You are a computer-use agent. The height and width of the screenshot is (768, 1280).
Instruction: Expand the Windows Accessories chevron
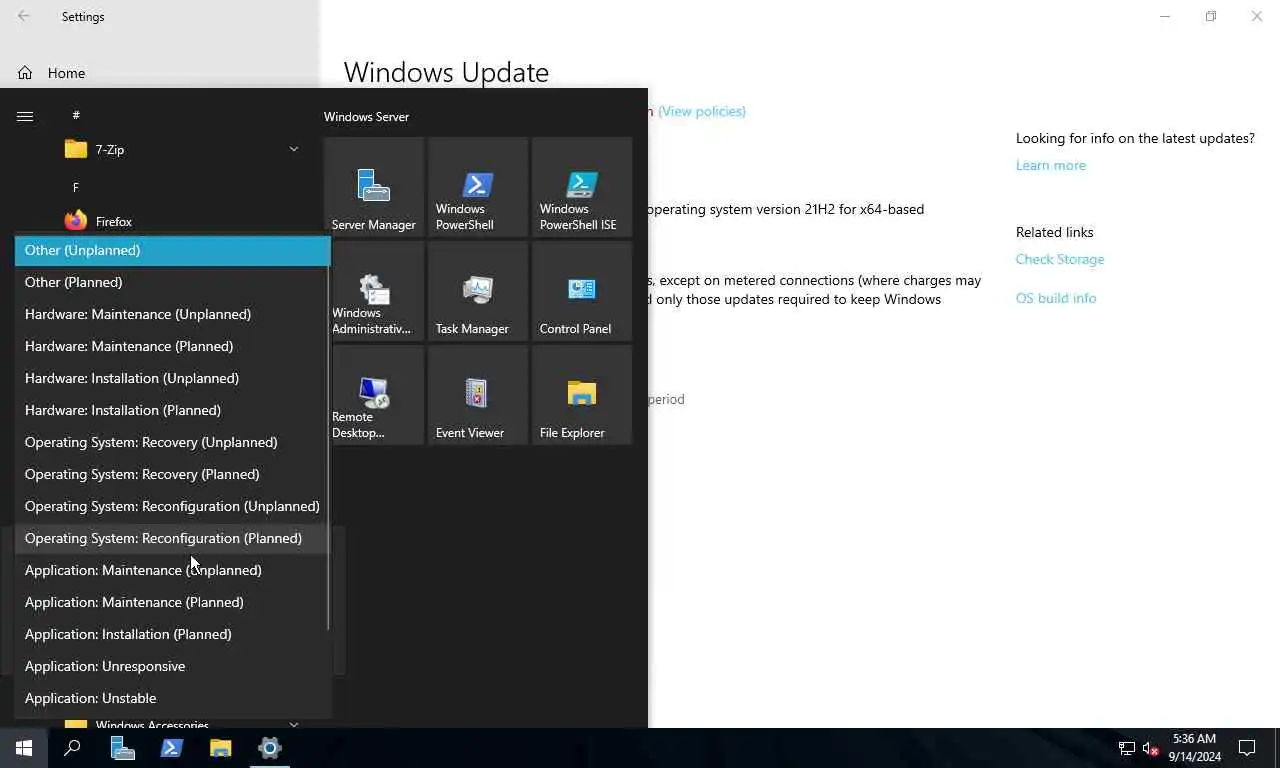(x=294, y=724)
